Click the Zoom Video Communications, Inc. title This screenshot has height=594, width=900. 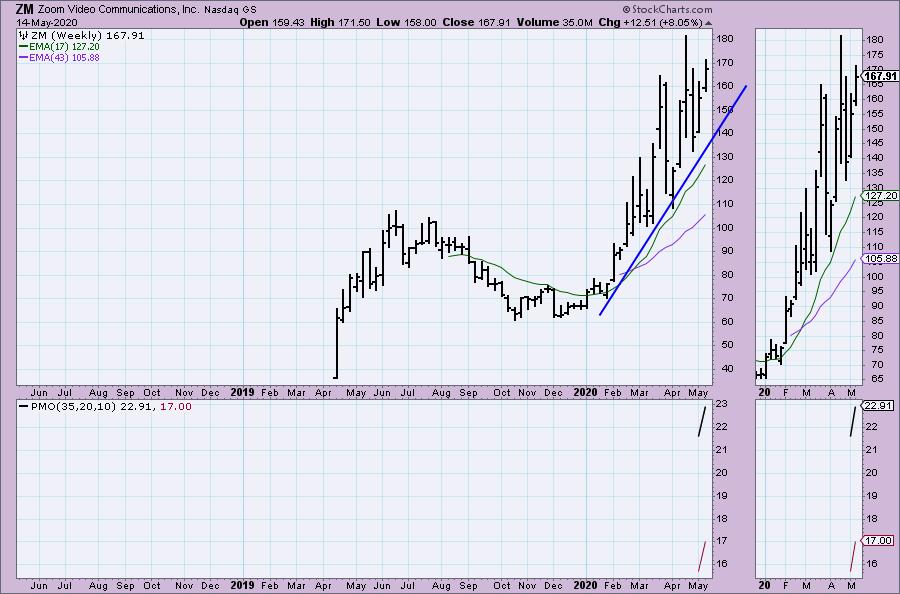coord(117,9)
